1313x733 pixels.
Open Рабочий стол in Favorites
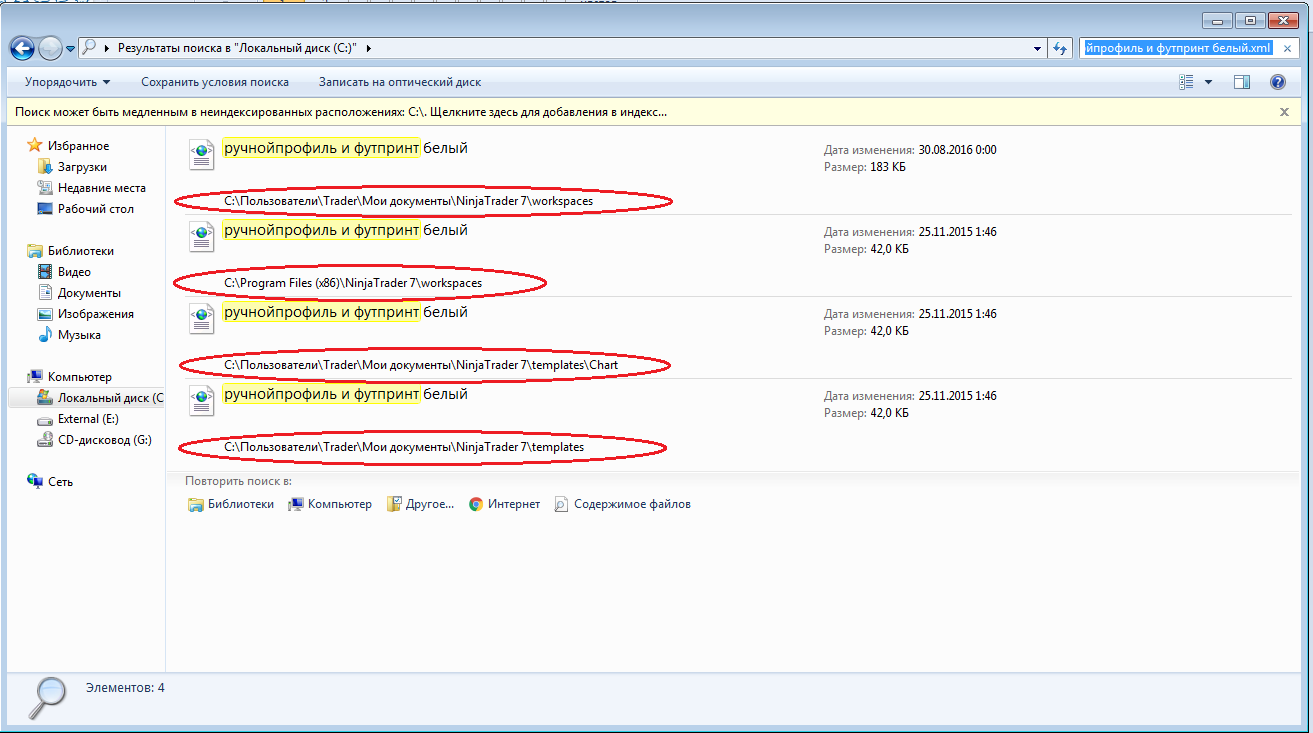95,209
